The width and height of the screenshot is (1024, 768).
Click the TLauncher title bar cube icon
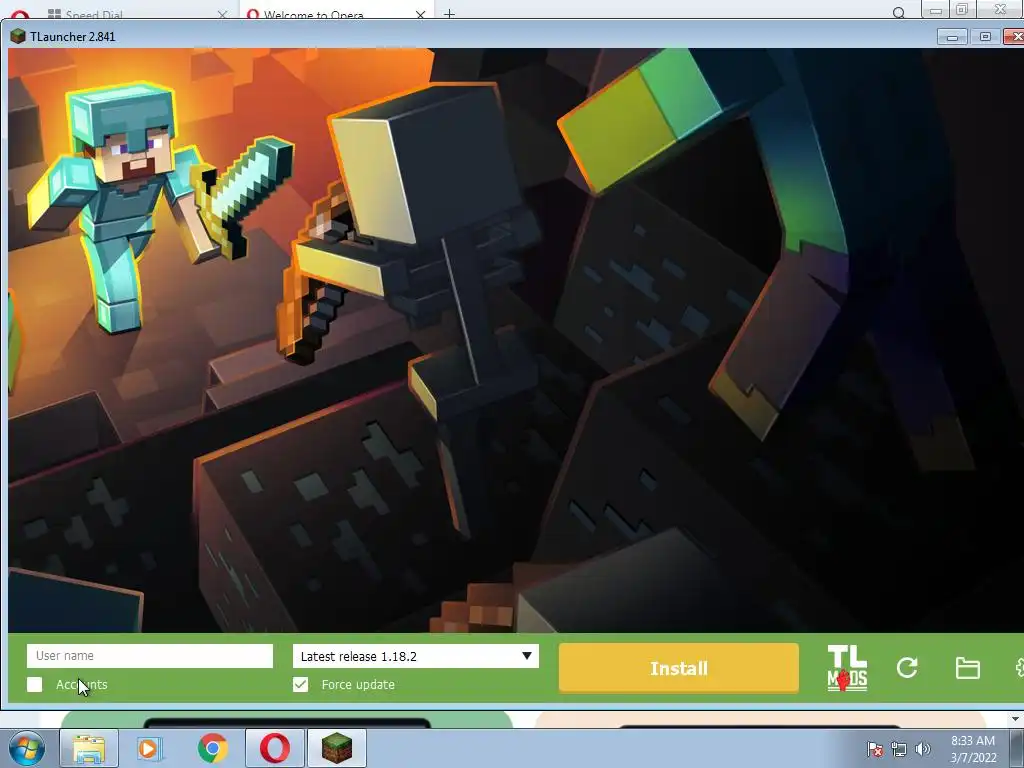pos(18,37)
